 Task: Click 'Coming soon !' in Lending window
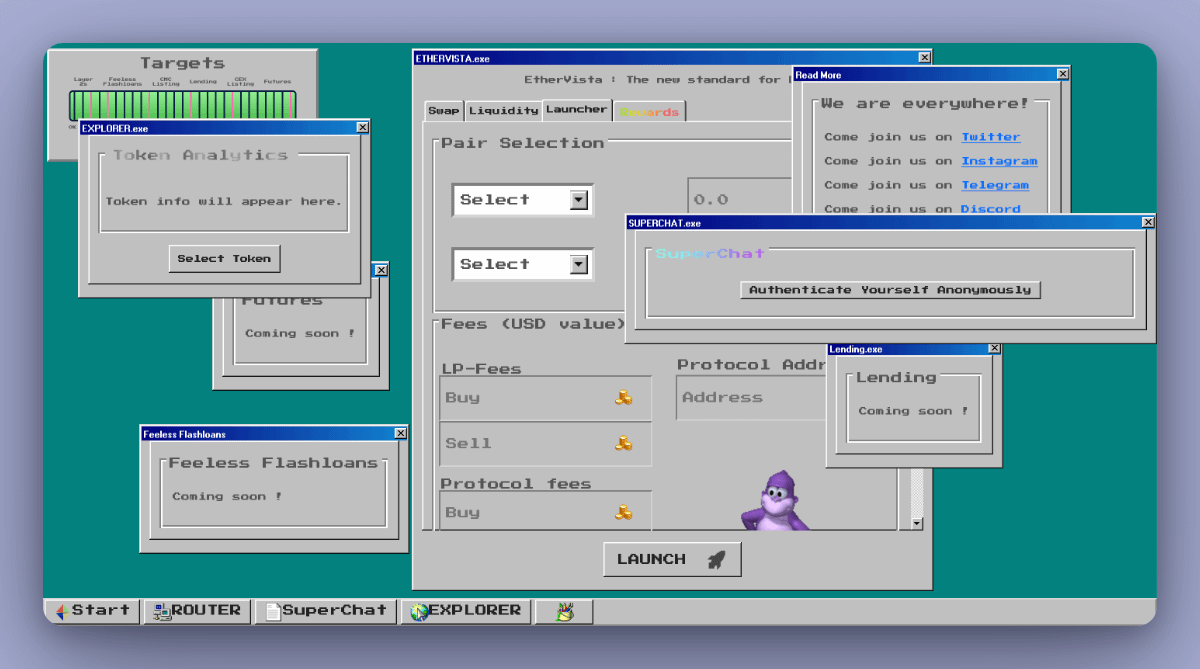point(913,411)
